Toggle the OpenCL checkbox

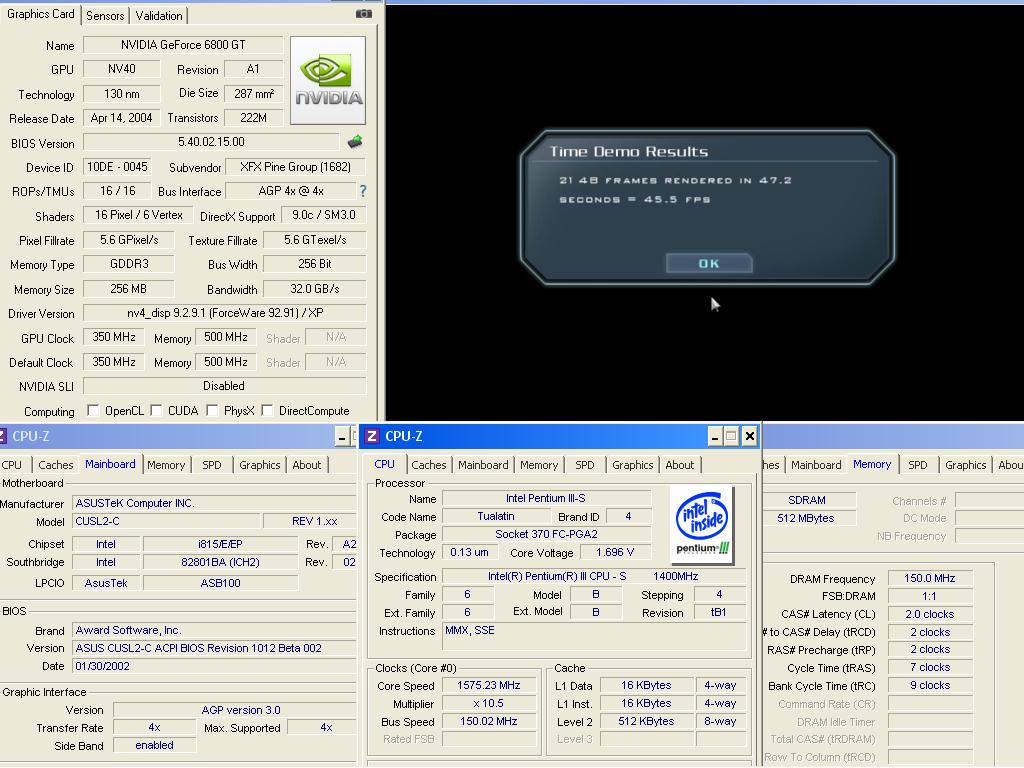93,410
